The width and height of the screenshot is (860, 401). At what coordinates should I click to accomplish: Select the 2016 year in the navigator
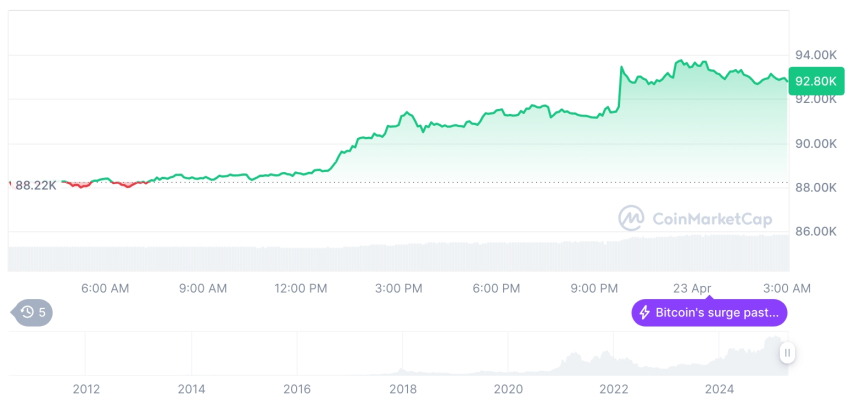297,388
